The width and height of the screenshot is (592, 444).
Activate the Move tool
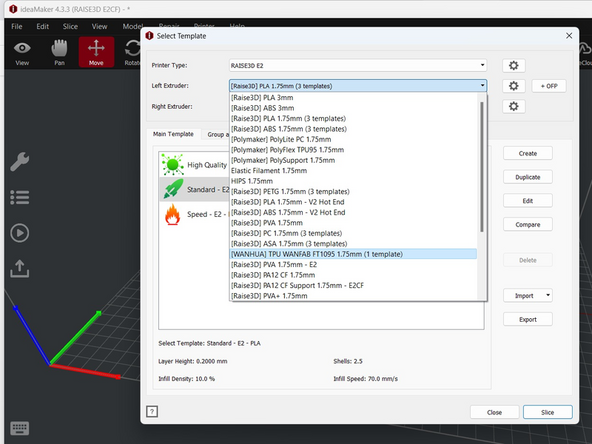(x=96, y=52)
